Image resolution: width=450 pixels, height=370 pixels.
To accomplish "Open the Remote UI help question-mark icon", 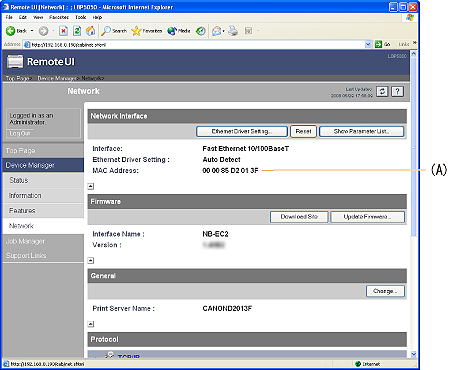I will pyautogui.click(x=397, y=91).
